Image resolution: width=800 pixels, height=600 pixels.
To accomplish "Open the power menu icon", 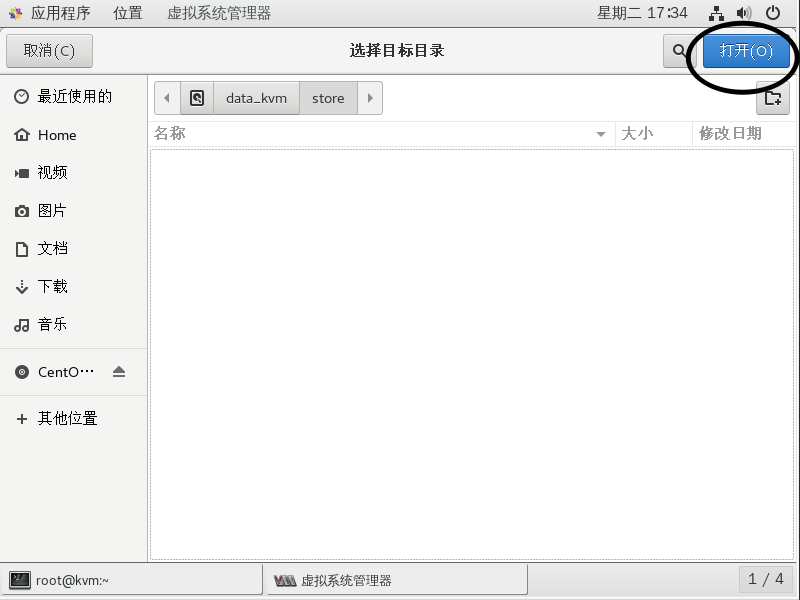I will 773,13.
